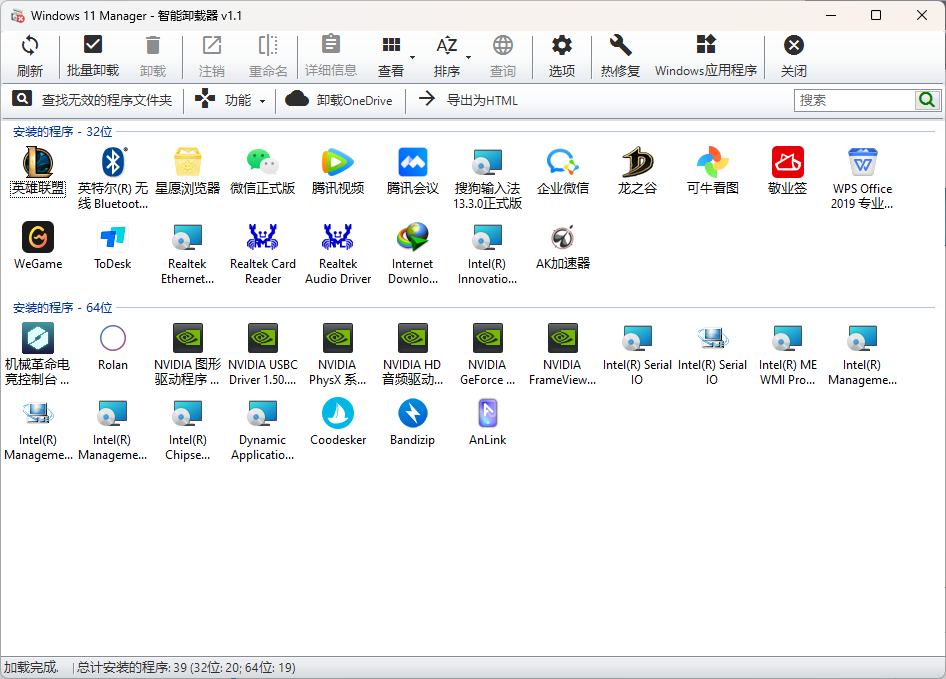946x679 pixels.
Task: Click 查找无效的程序文件夹 button
Action: pyautogui.click(x=93, y=100)
